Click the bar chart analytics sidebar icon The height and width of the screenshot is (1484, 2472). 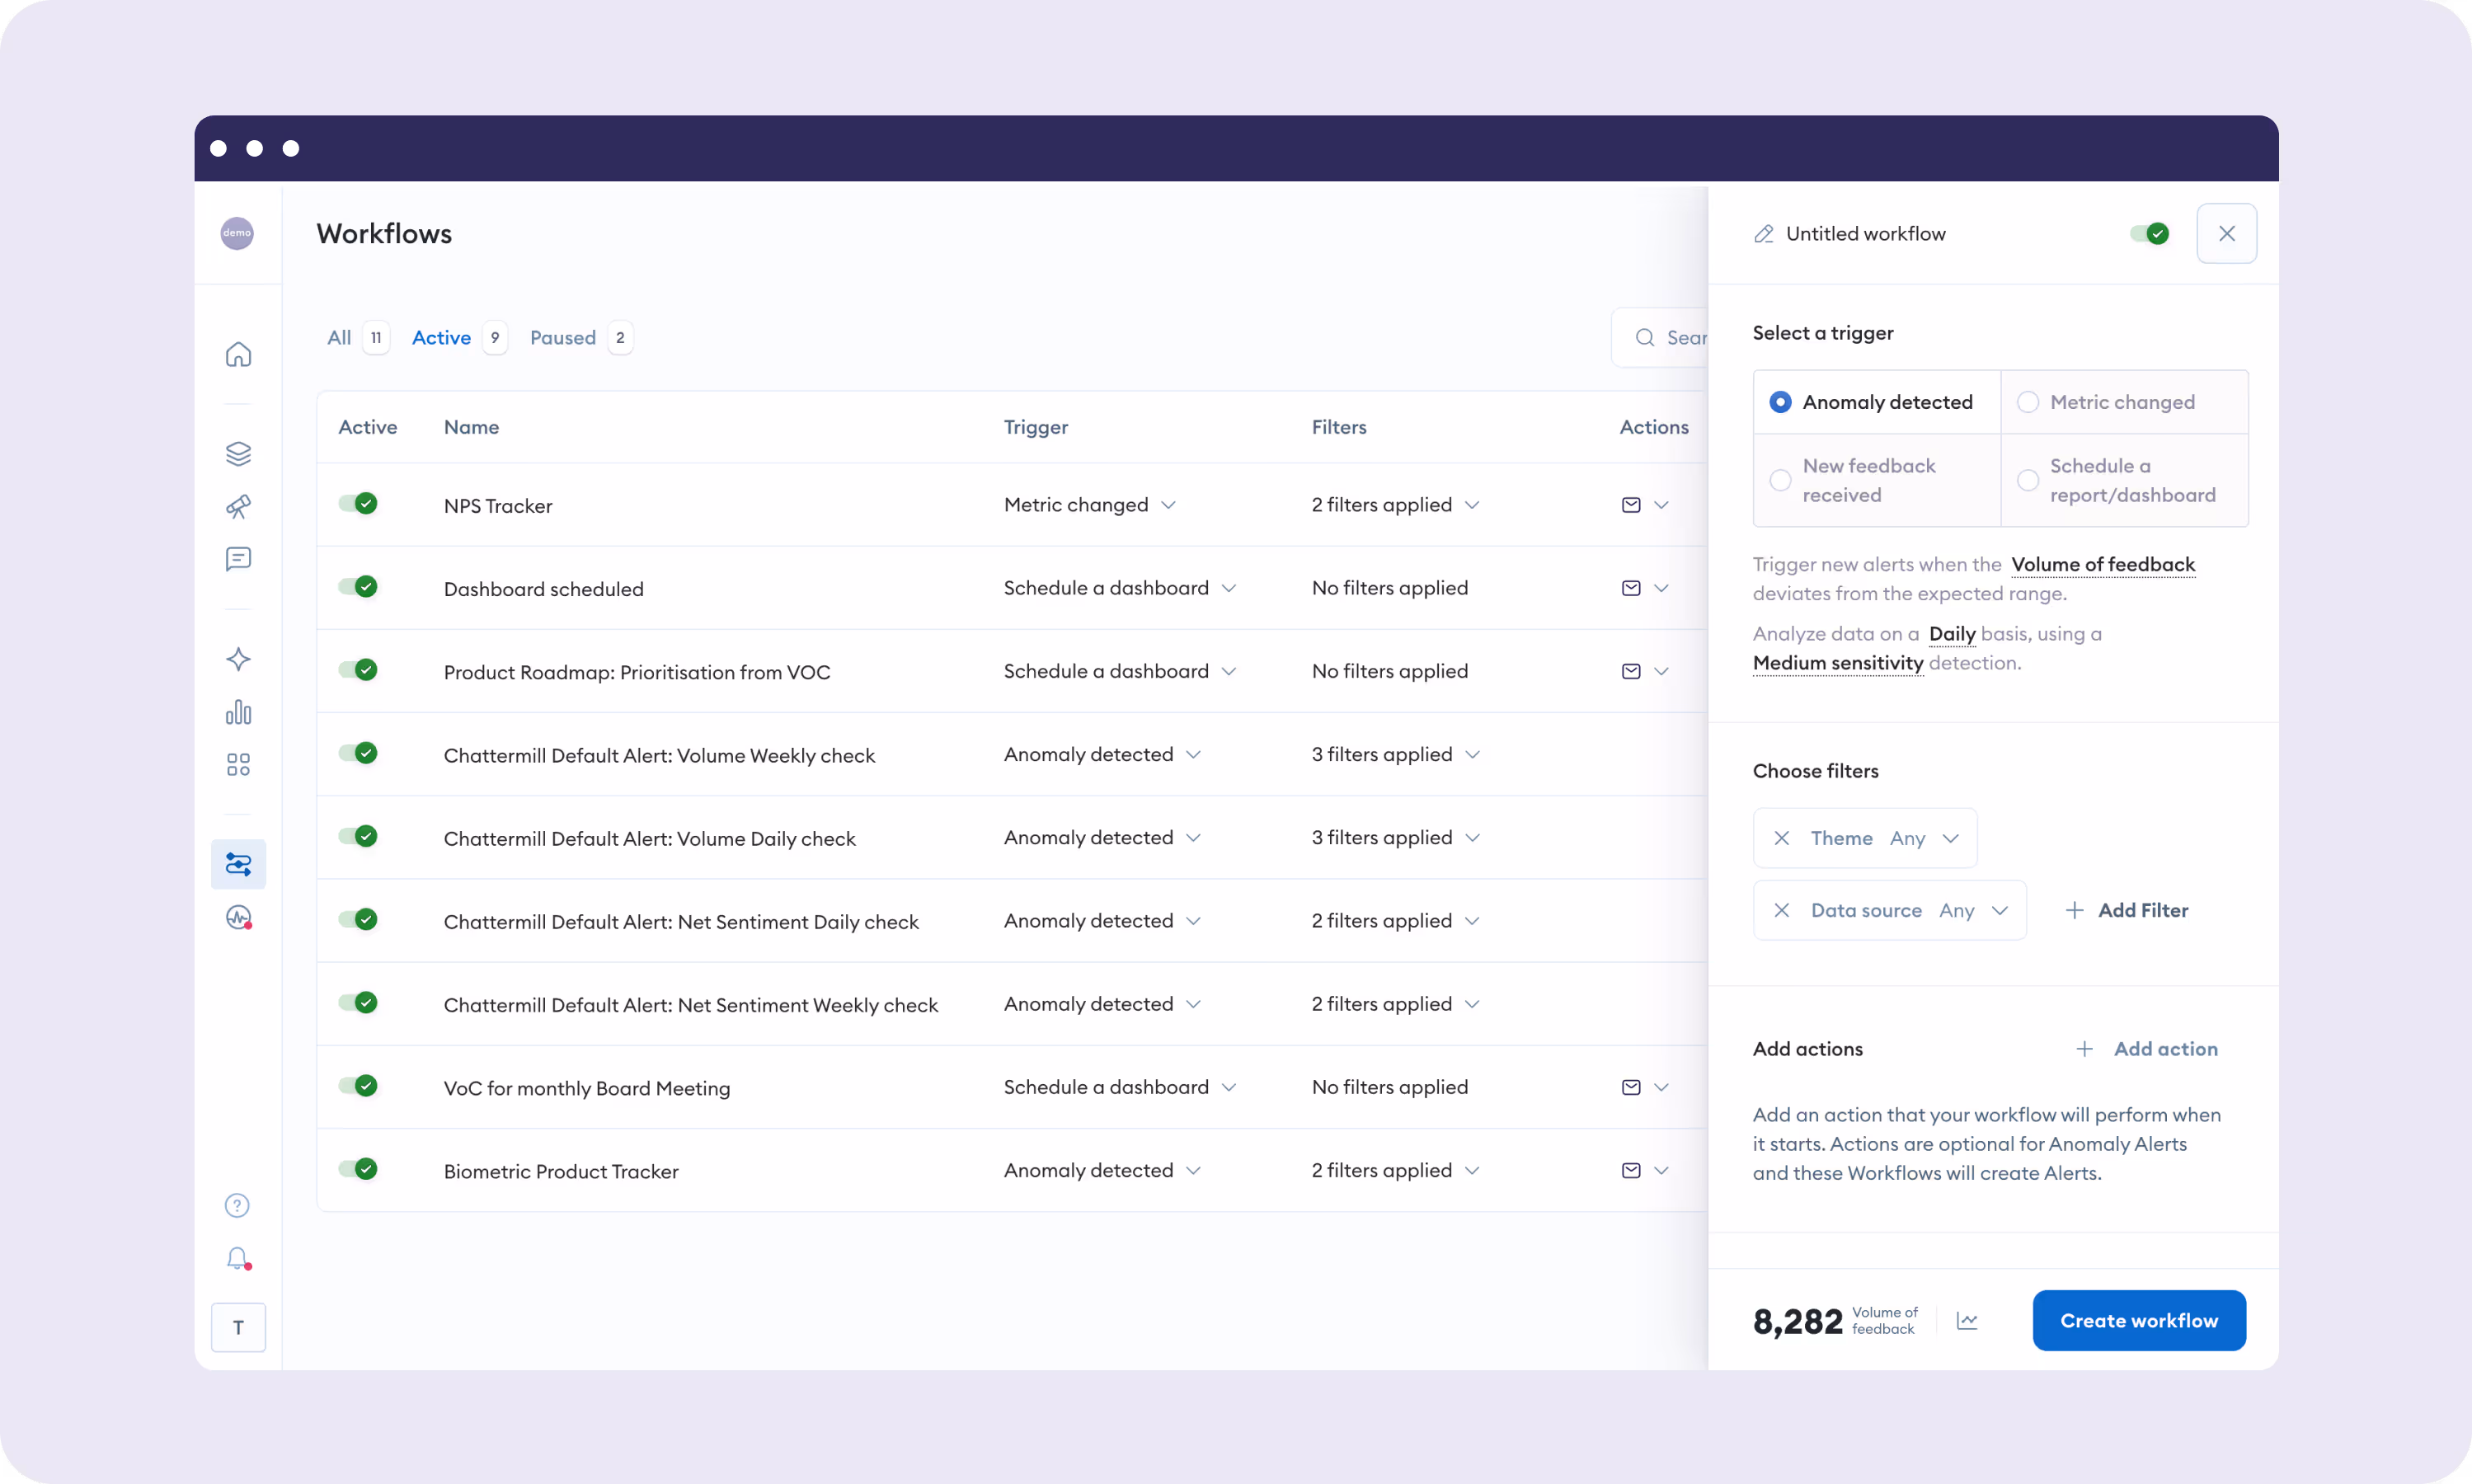[238, 712]
